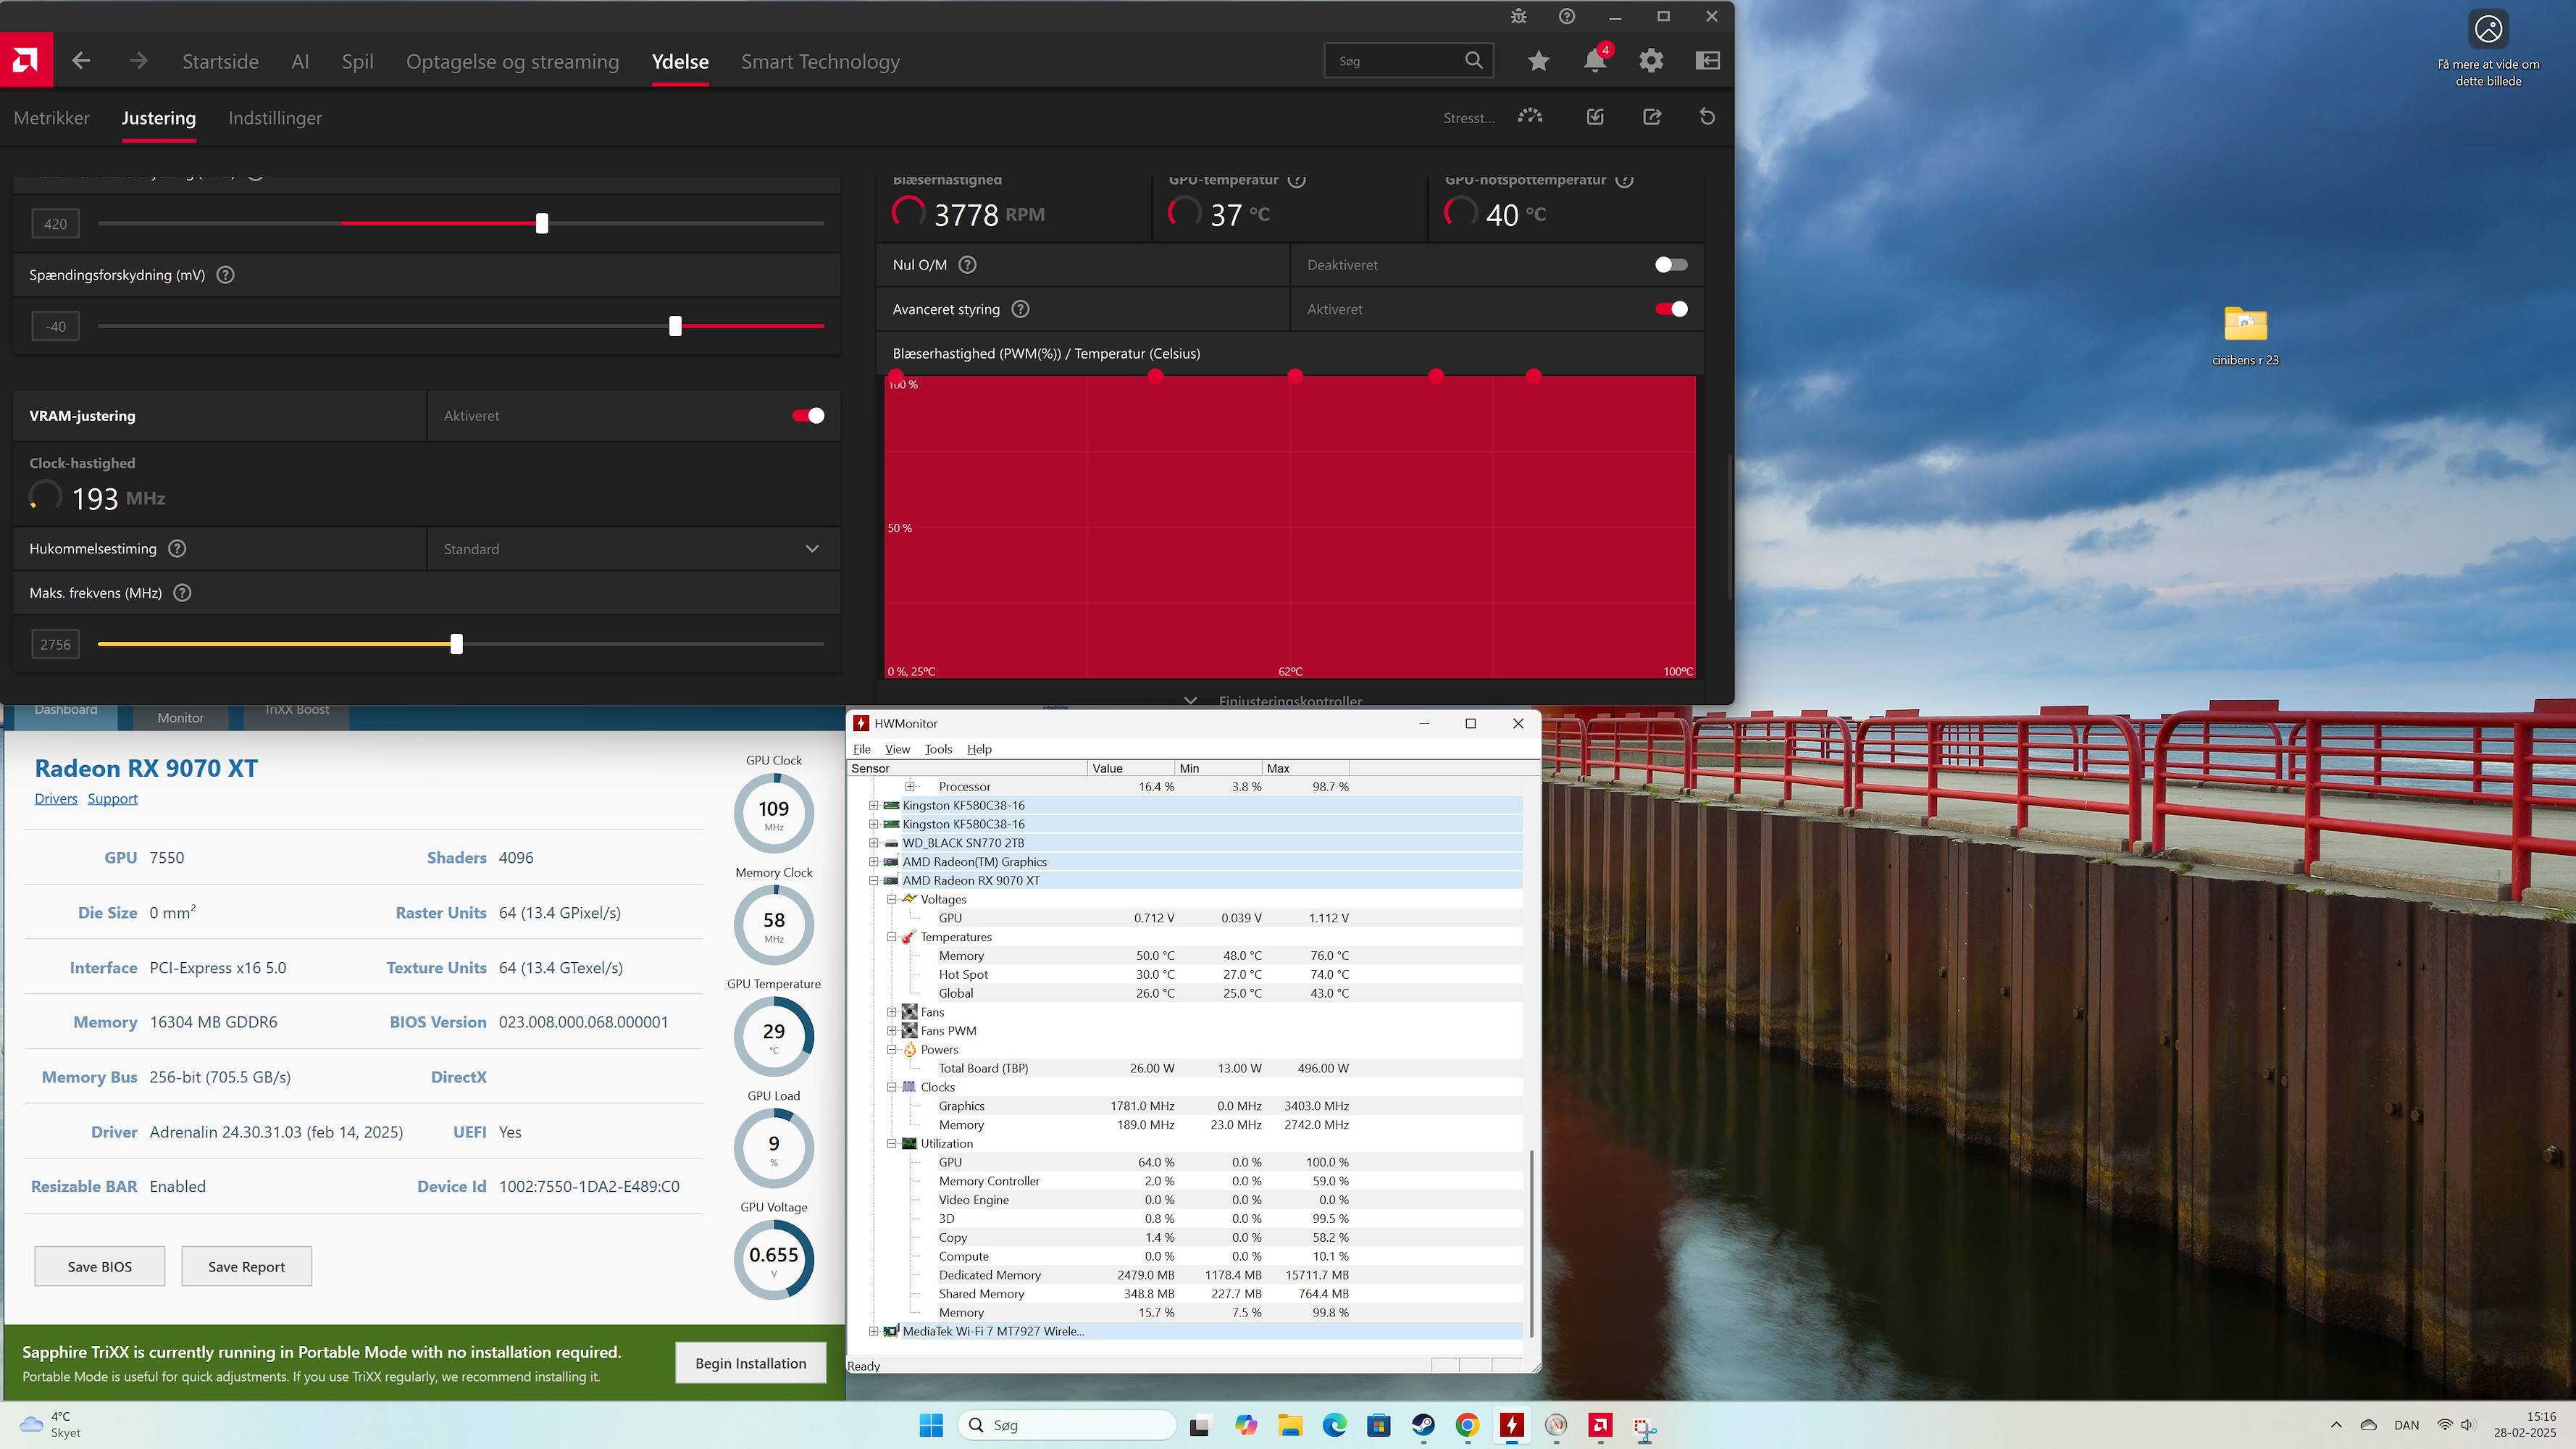Switch to TriXX Monitor tab
Viewport: 2576px width, 1449px height.
pyautogui.click(x=180, y=717)
